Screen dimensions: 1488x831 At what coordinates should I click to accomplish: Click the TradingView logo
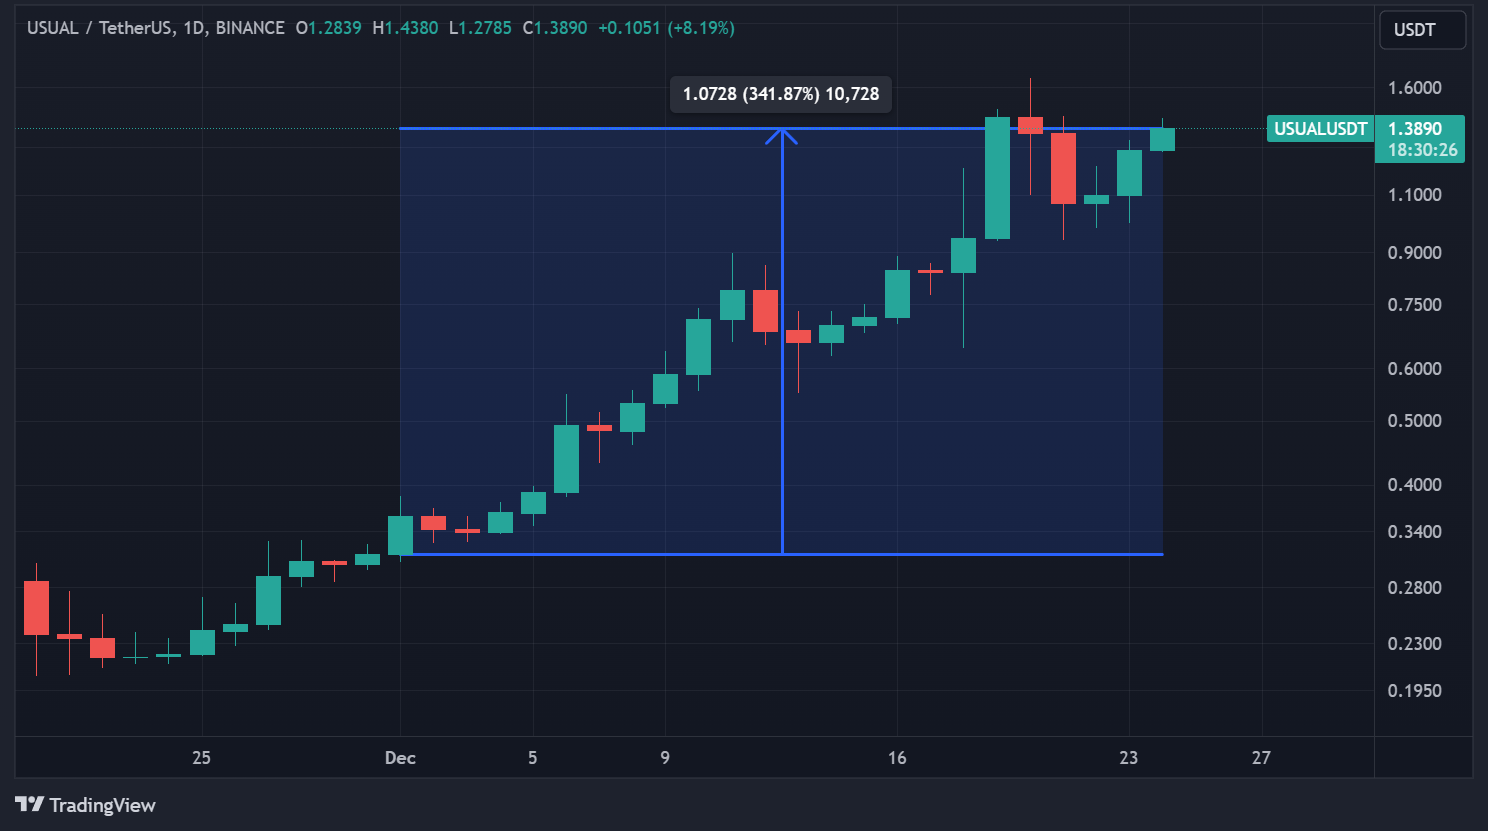[86, 805]
